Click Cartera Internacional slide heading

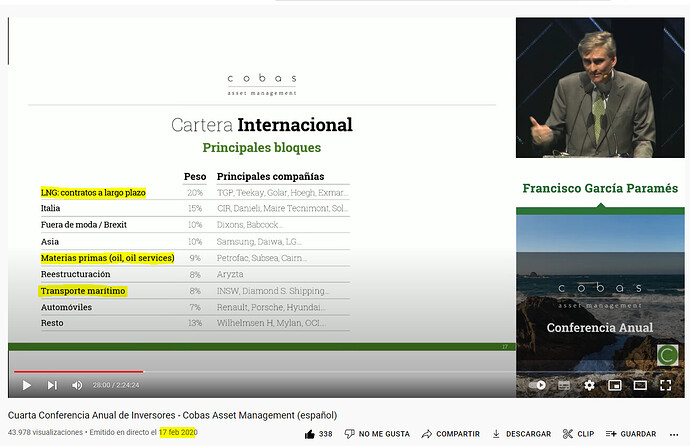pos(262,125)
